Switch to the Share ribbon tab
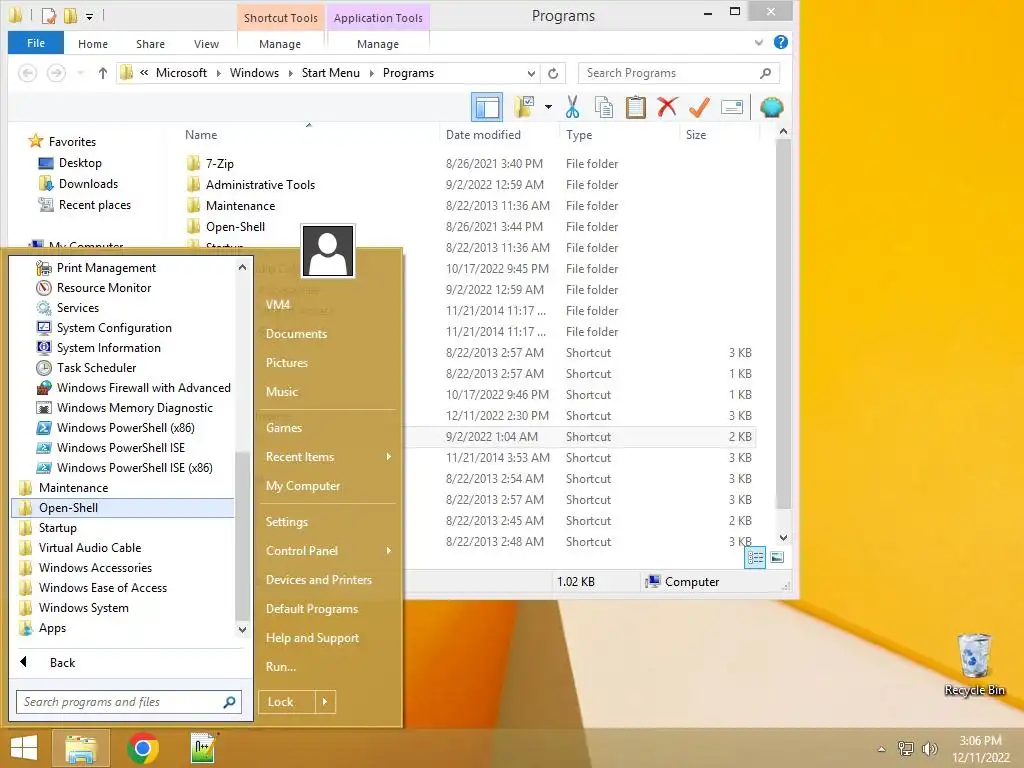 point(150,44)
